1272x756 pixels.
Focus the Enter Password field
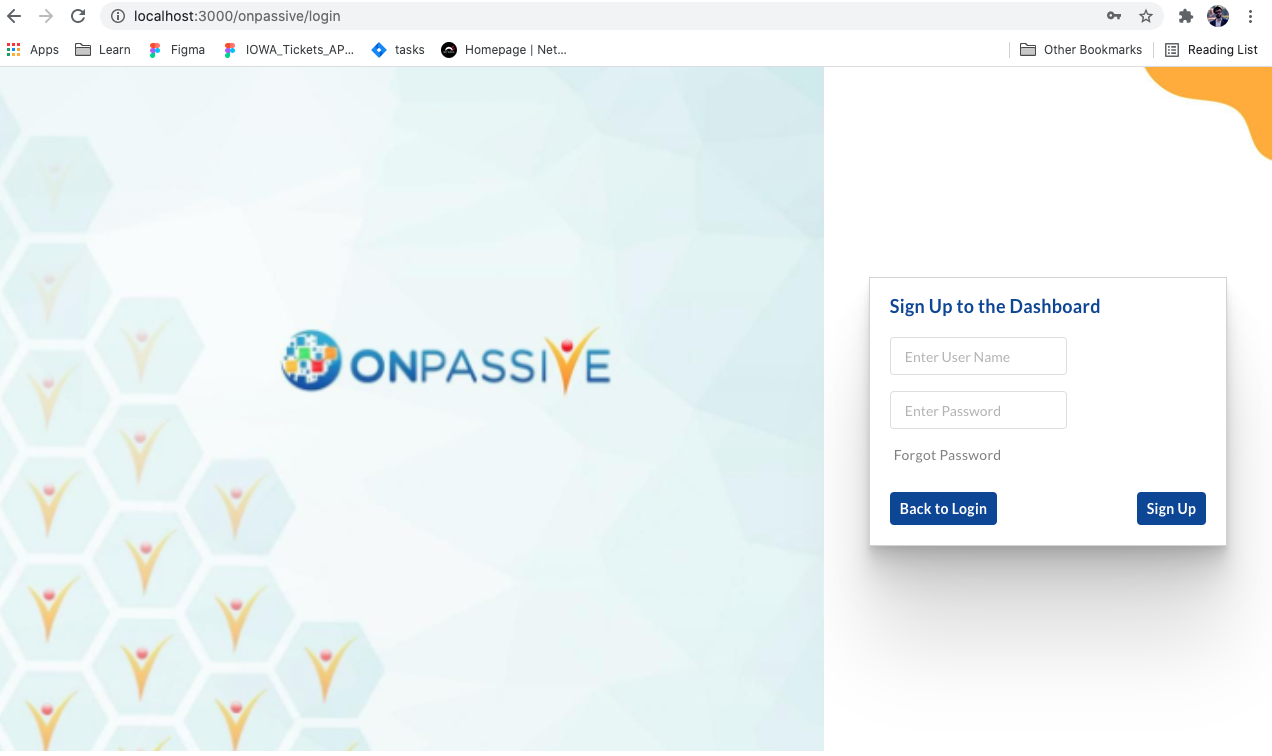(x=978, y=410)
